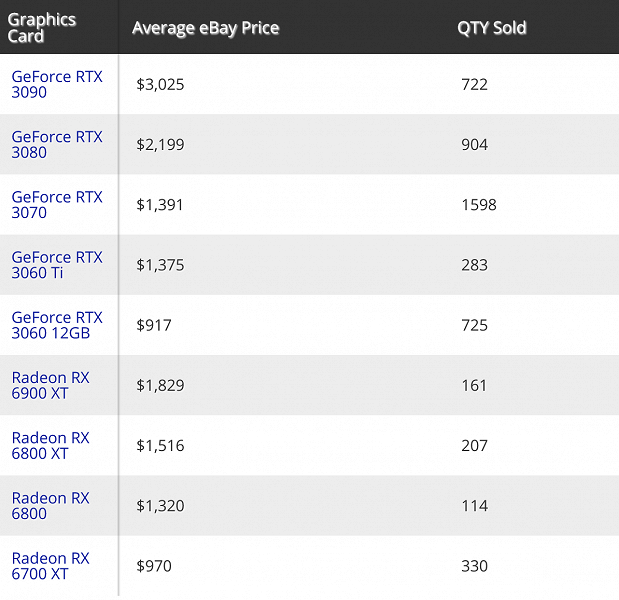Viewport: 619px width, 600px height.
Task: Open the GeForce RTX 3090 link
Action: (x=57, y=84)
